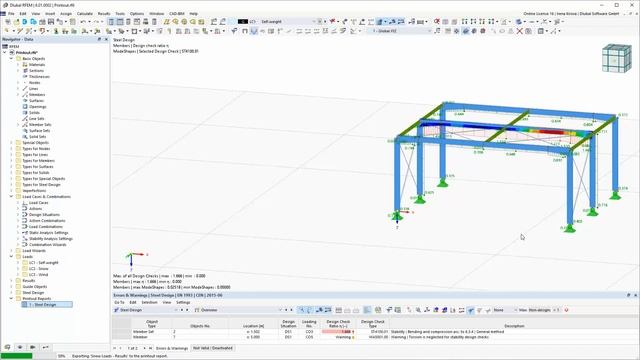Open the Results menu
This screenshot has width=640, height=360.
click(x=104, y=13)
